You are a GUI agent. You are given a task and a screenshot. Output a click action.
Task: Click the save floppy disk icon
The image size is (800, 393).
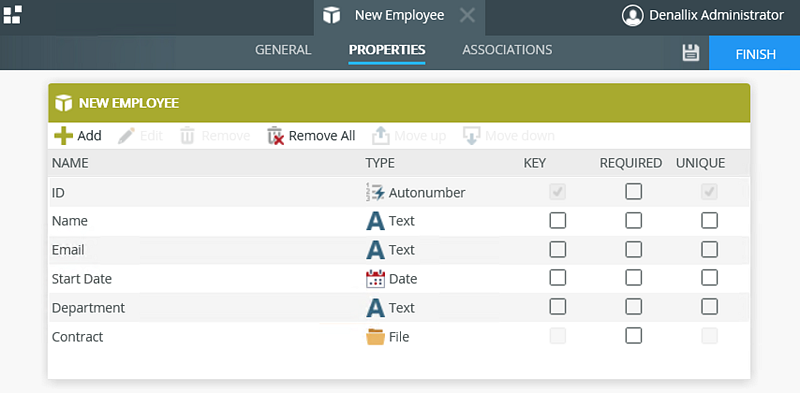coord(690,53)
